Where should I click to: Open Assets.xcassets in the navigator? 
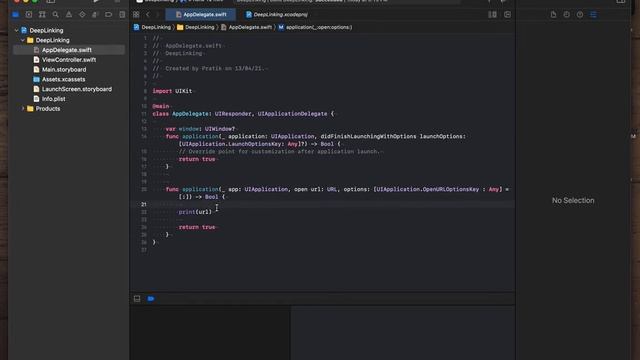tap(69, 79)
